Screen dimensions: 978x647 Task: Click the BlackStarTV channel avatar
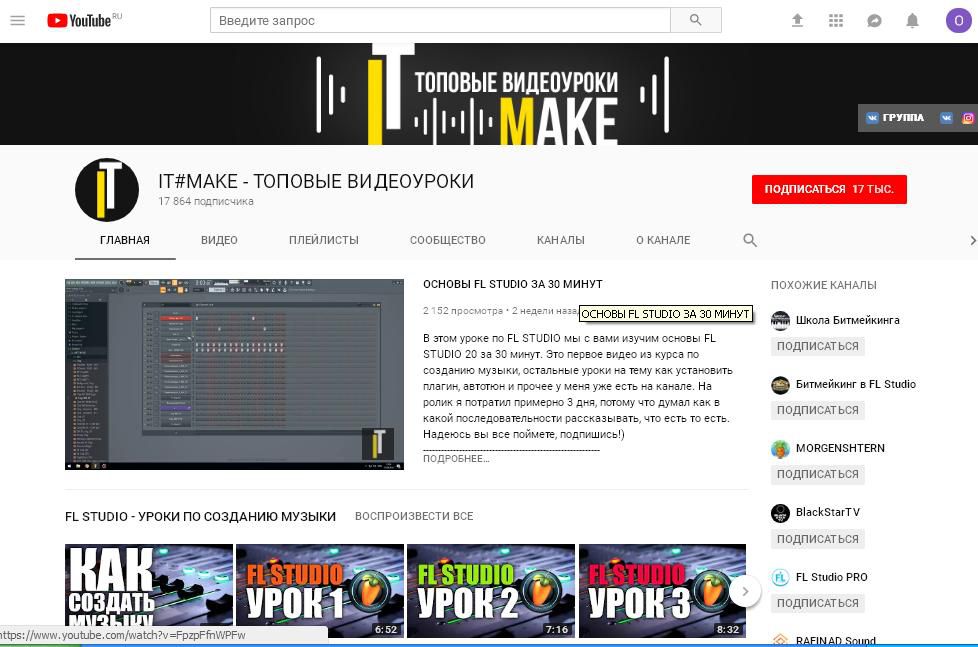pyautogui.click(x=780, y=513)
